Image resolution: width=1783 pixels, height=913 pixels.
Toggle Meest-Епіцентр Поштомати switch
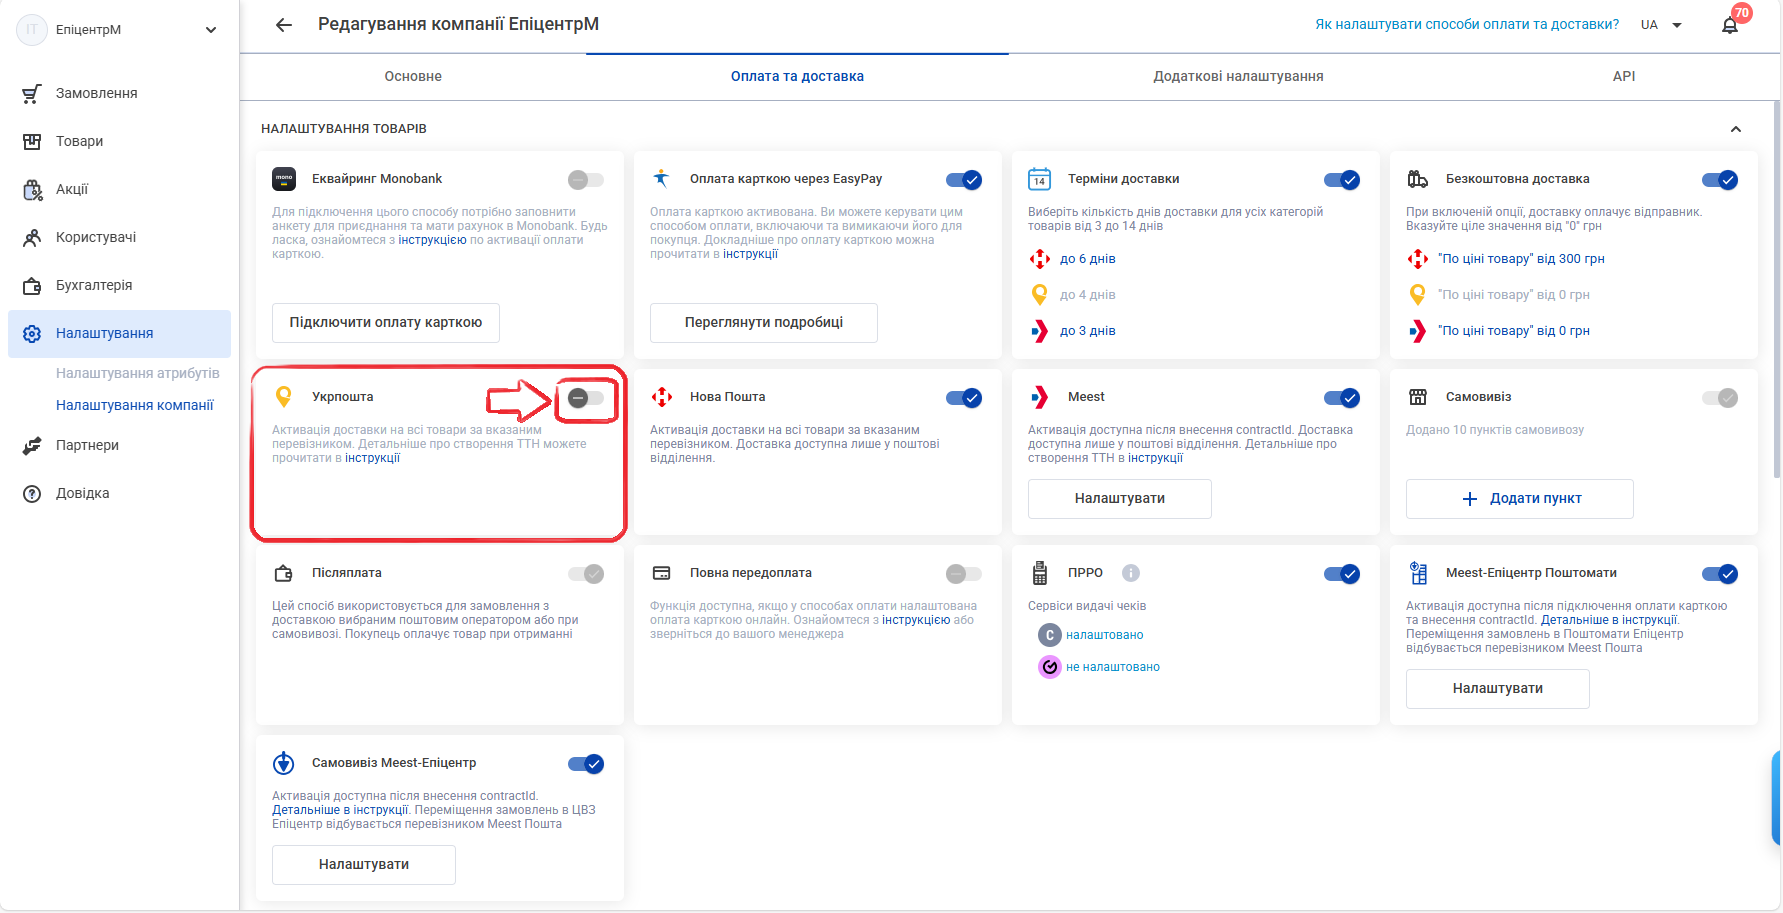(x=1720, y=574)
